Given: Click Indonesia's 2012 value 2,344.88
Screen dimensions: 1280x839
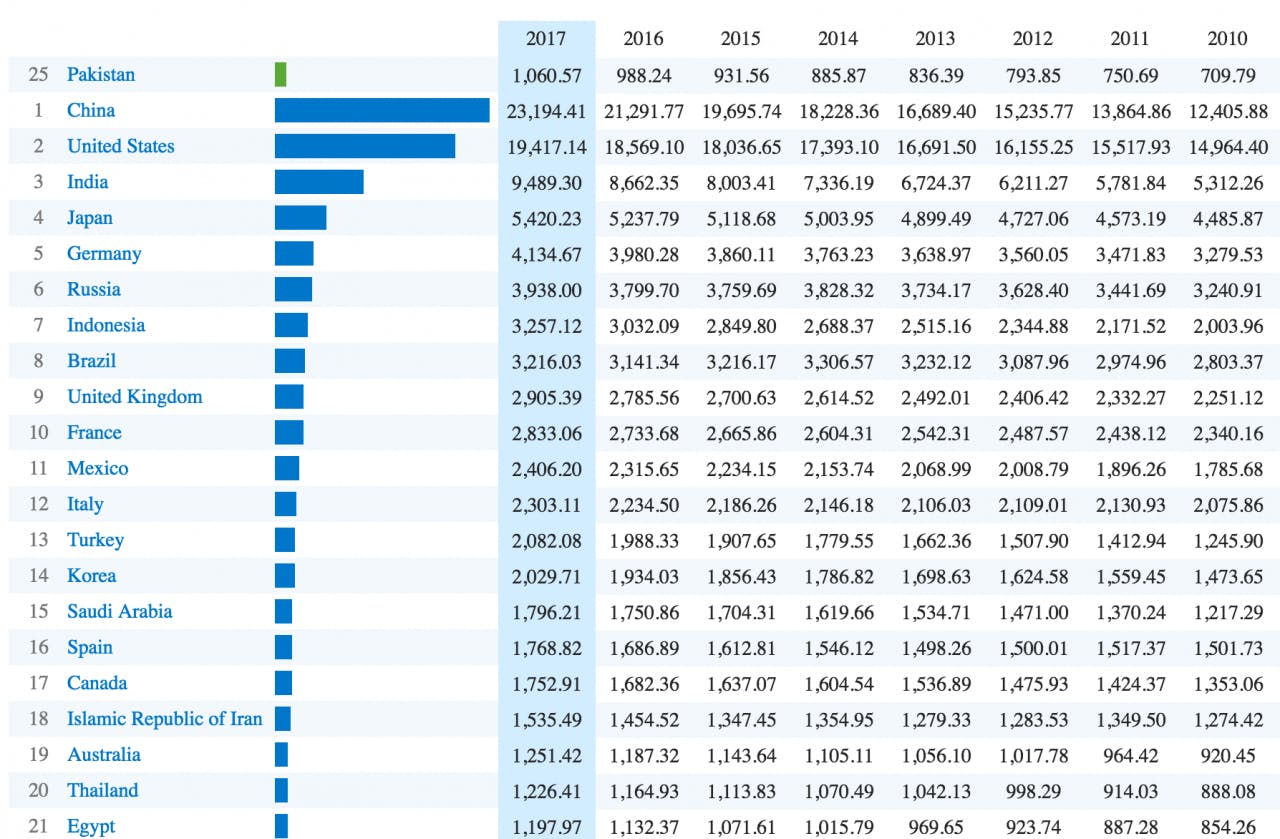Looking at the screenshot, I should (1033, 326).
